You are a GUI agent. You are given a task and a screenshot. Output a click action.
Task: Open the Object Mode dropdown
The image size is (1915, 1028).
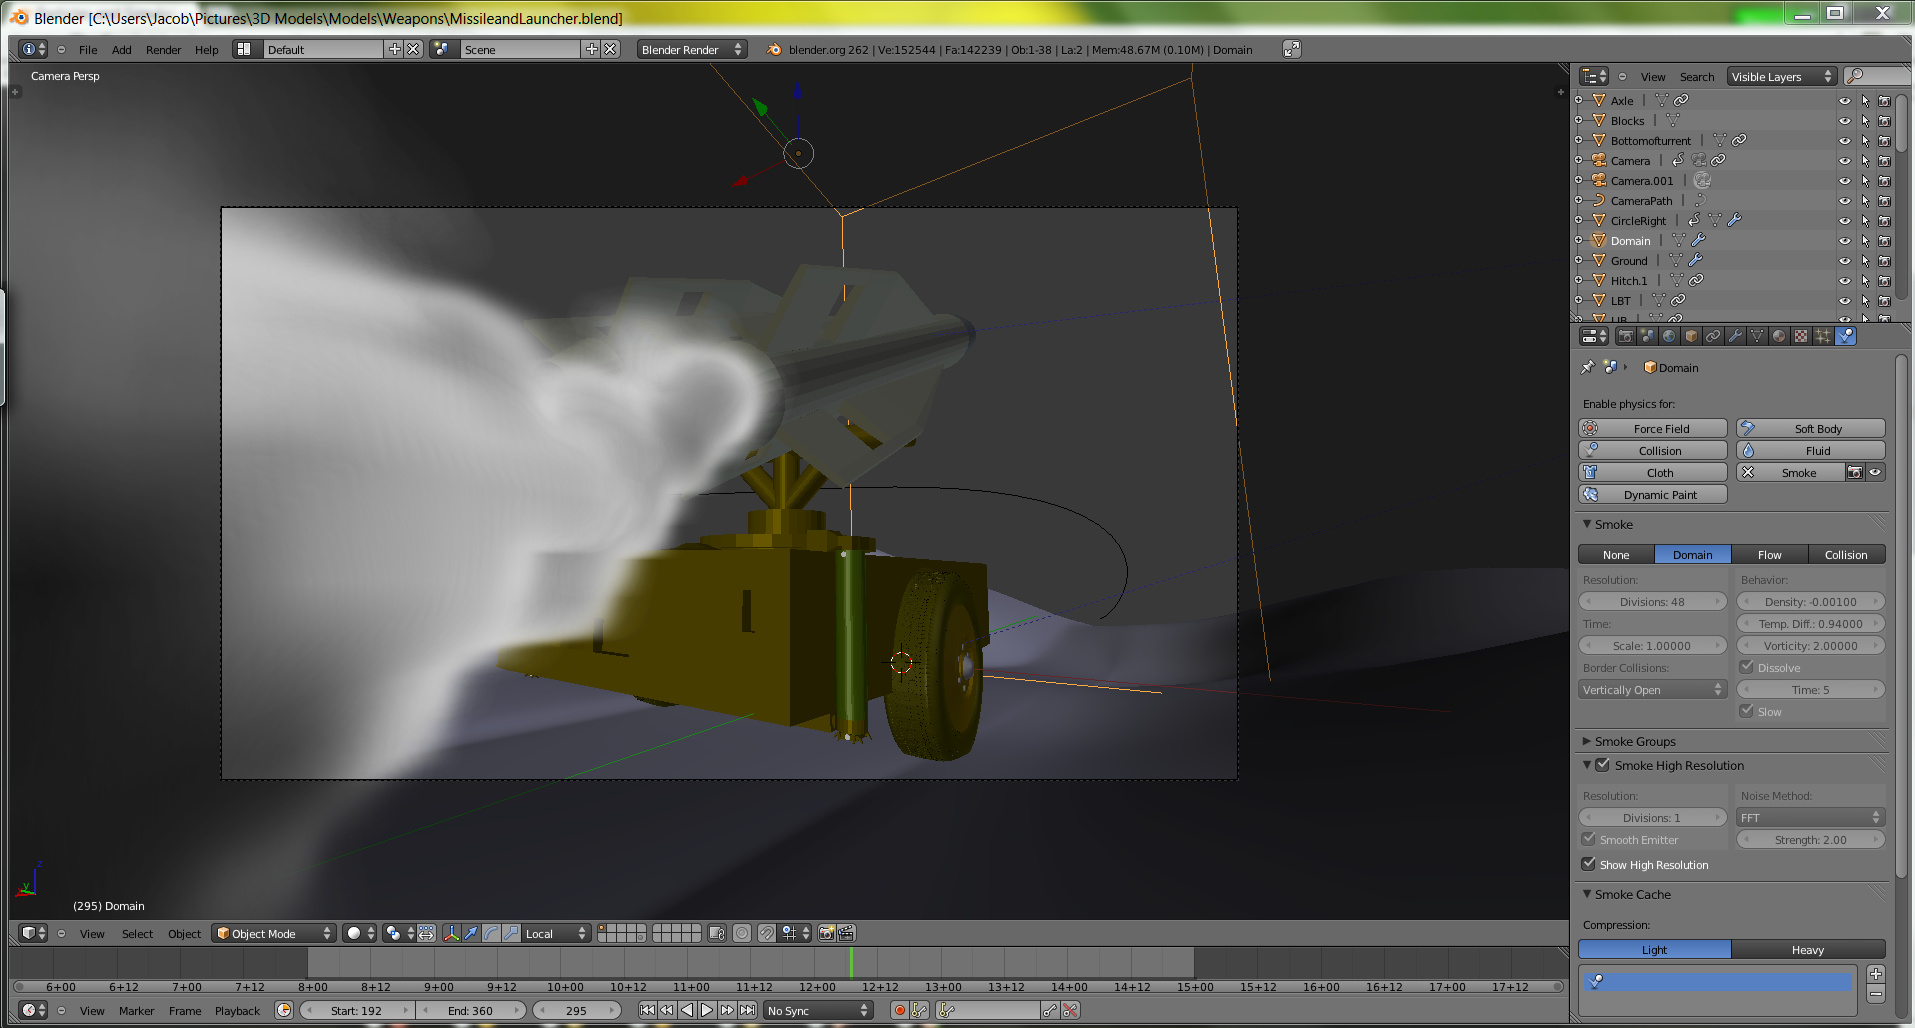(x=274, y=933)
